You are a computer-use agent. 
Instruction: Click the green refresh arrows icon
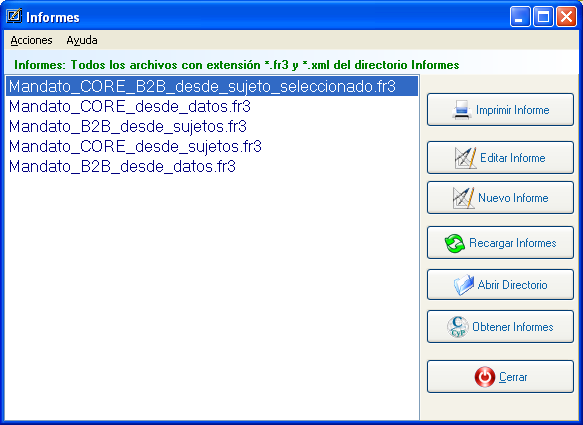tap(454, 244)
